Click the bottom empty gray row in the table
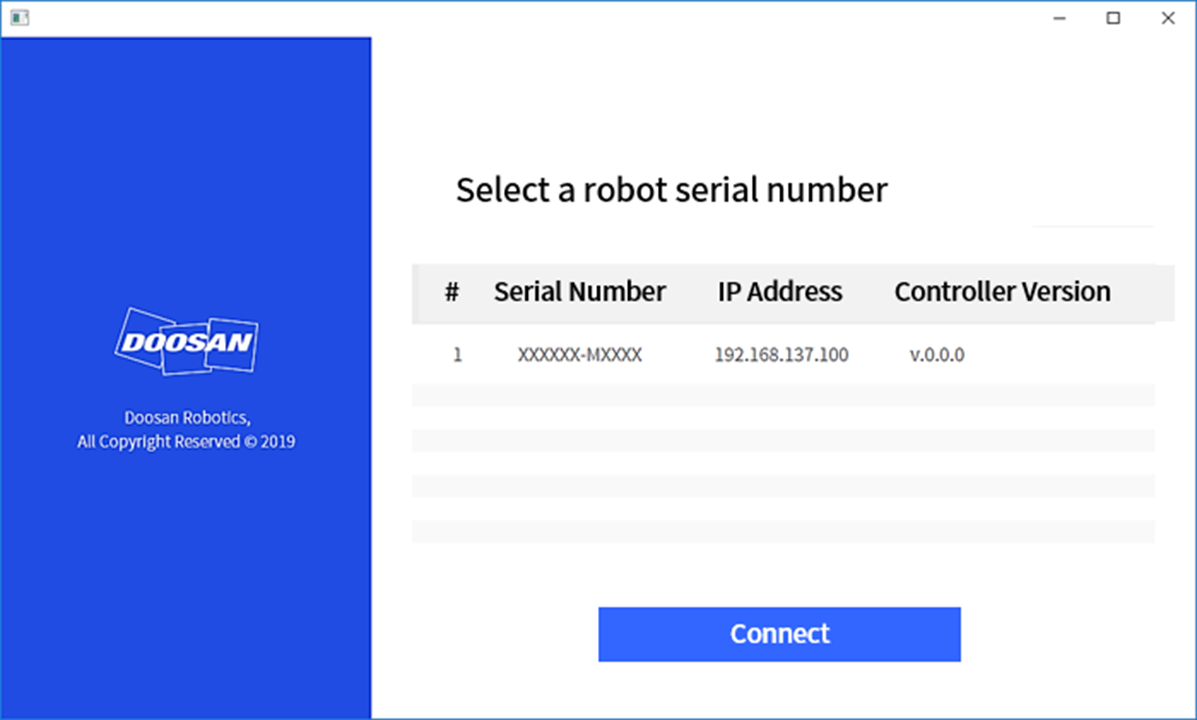Screen dimensions: 1197x720 click(x=783, y=531)
